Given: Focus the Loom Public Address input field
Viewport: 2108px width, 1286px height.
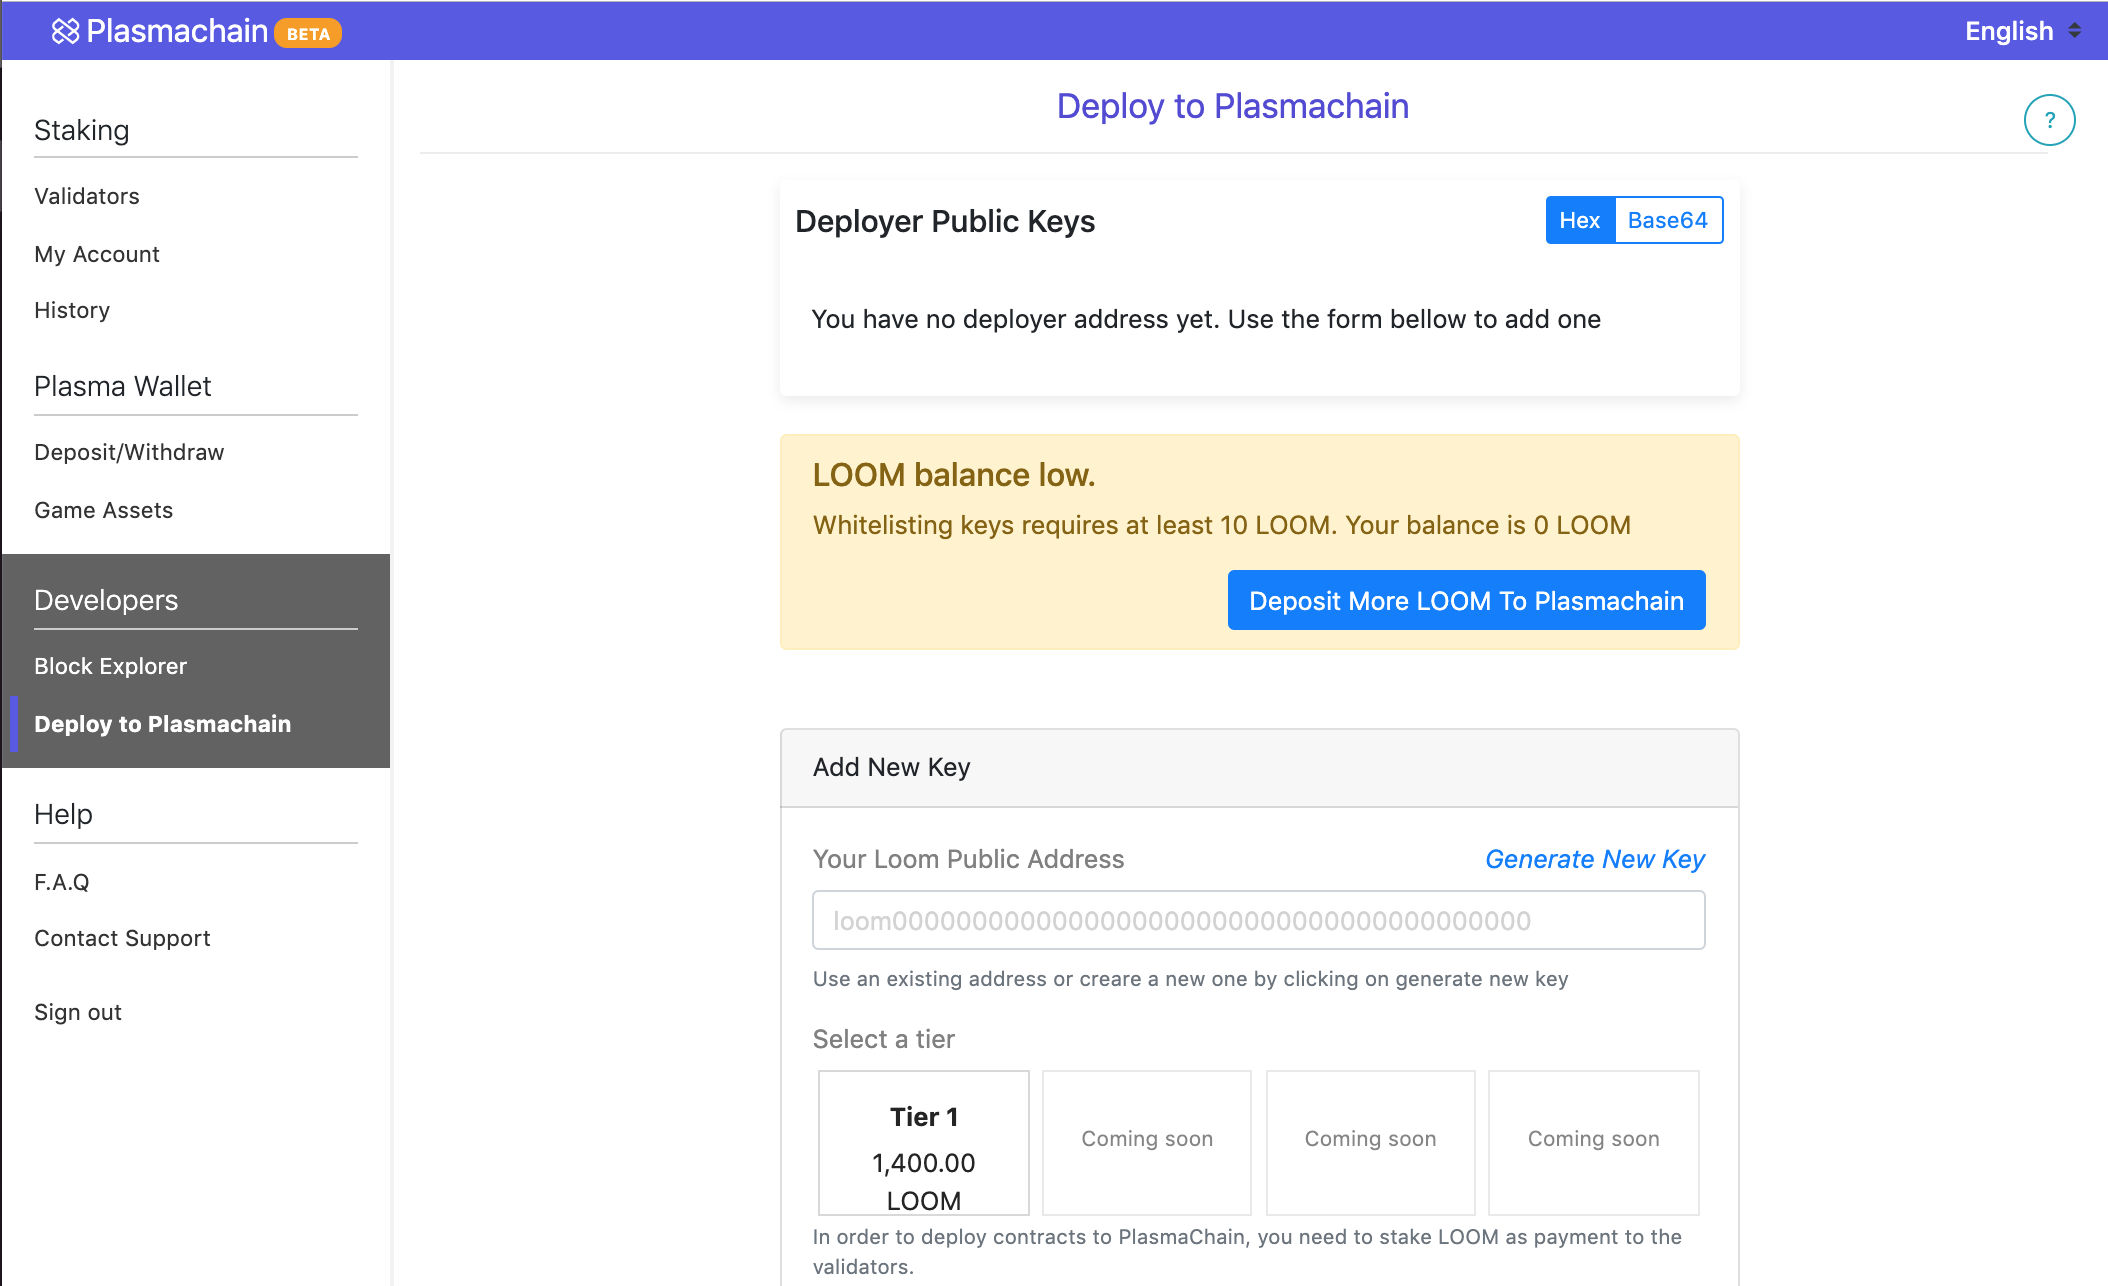Looking at the screenshot, I should coord(1259,920).
